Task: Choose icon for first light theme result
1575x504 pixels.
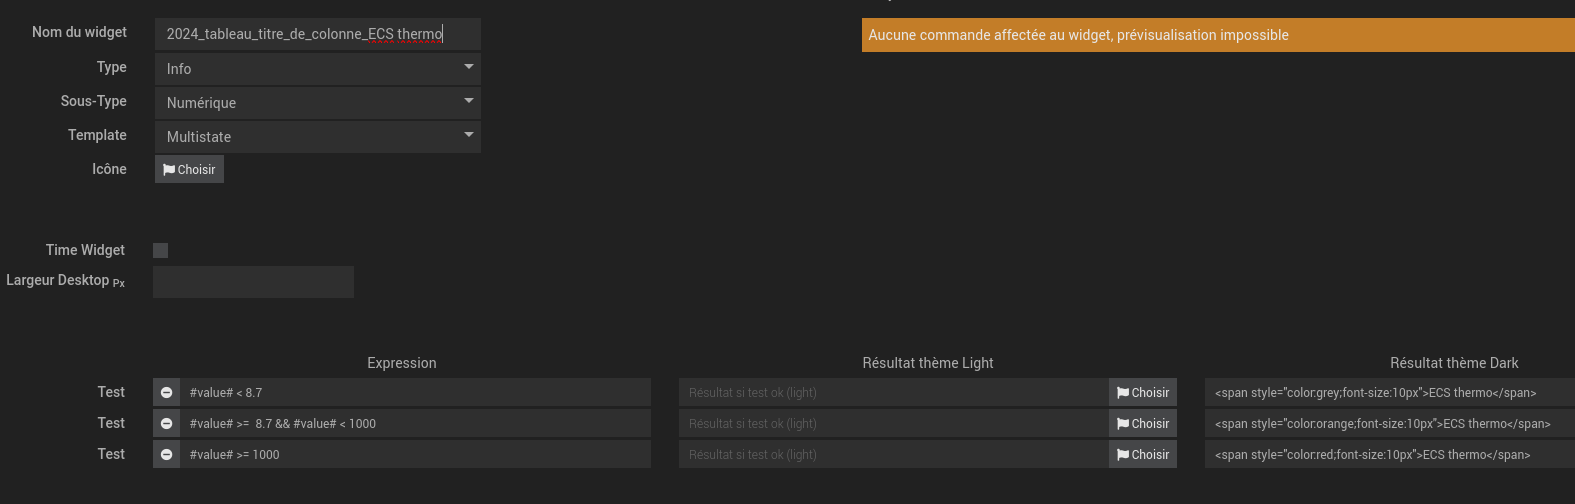Action: tap(1142, 393)
